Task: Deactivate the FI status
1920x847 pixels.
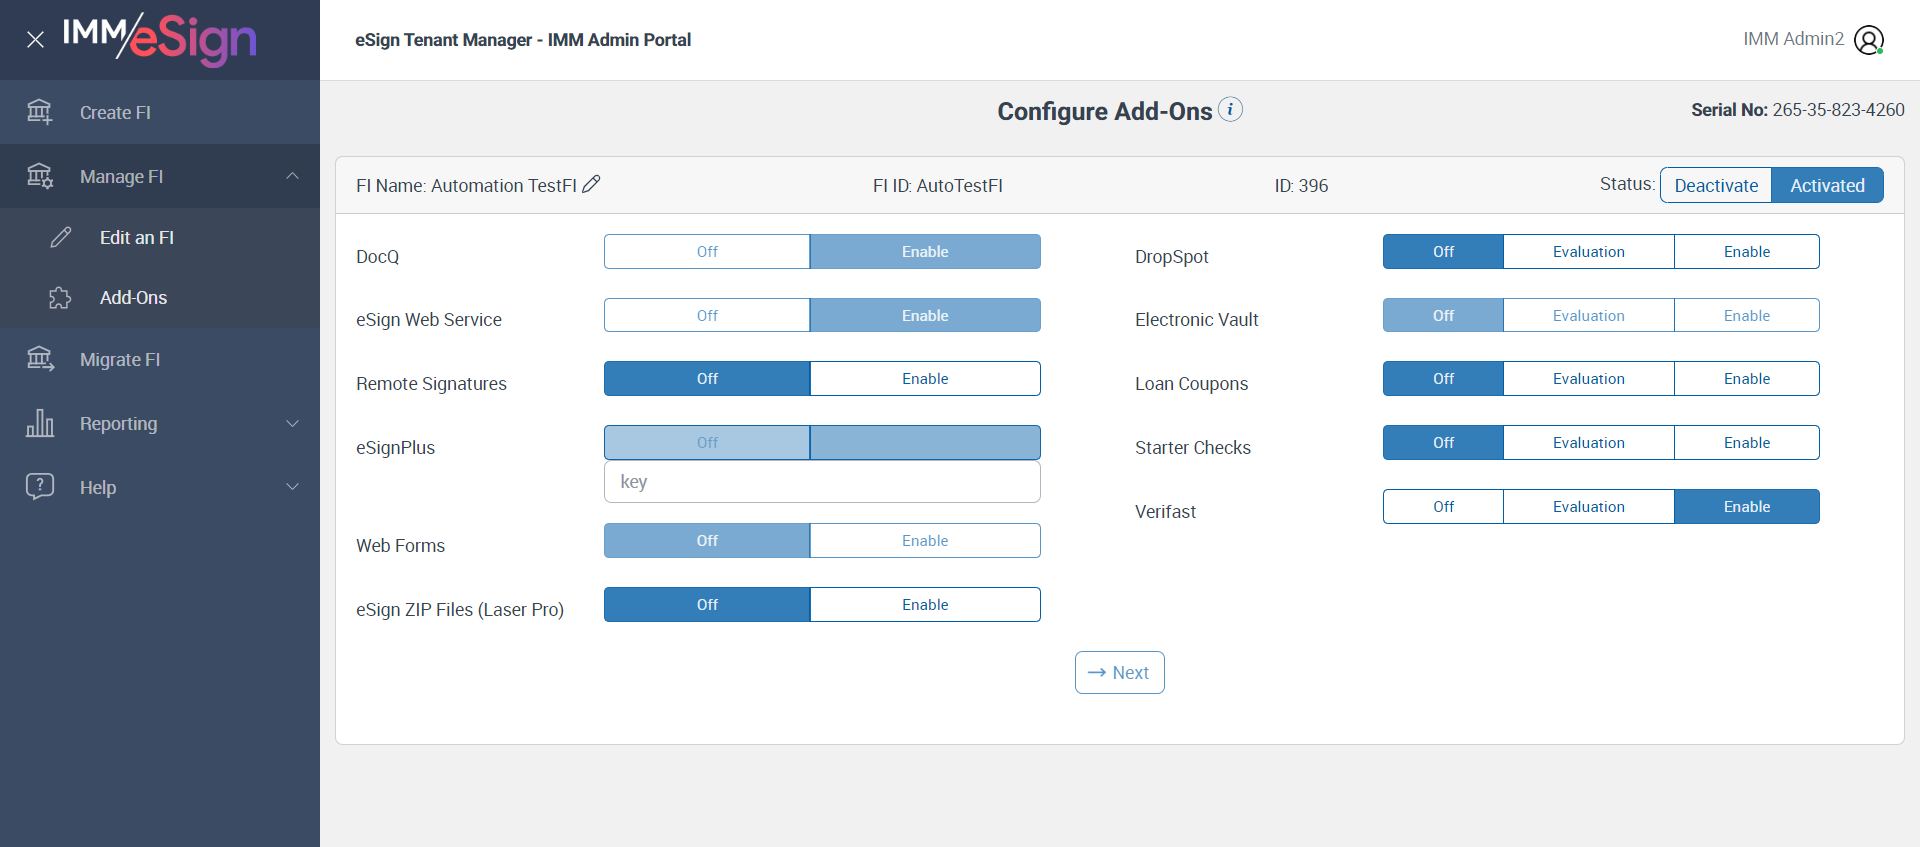Action: click(x=1716, y=185)
